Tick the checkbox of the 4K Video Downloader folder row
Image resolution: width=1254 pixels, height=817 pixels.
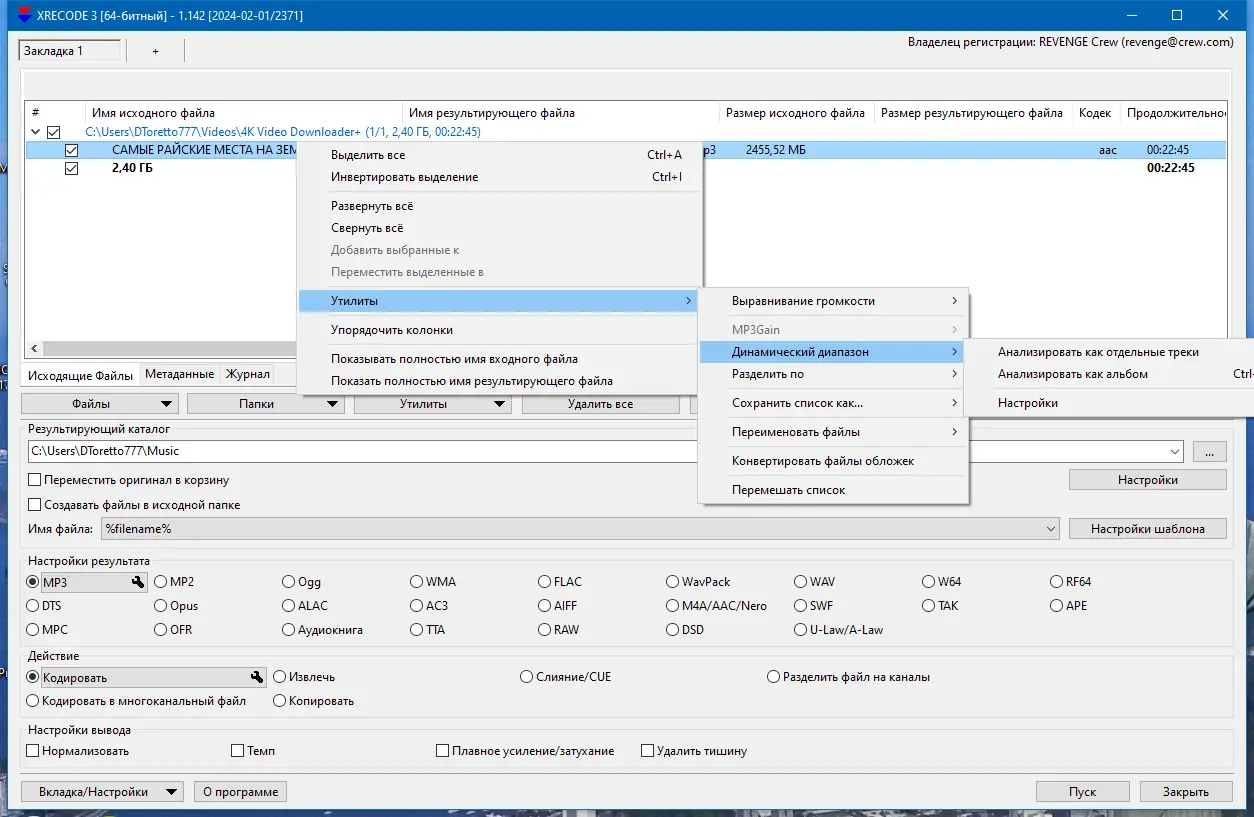[x=54, y=132]
